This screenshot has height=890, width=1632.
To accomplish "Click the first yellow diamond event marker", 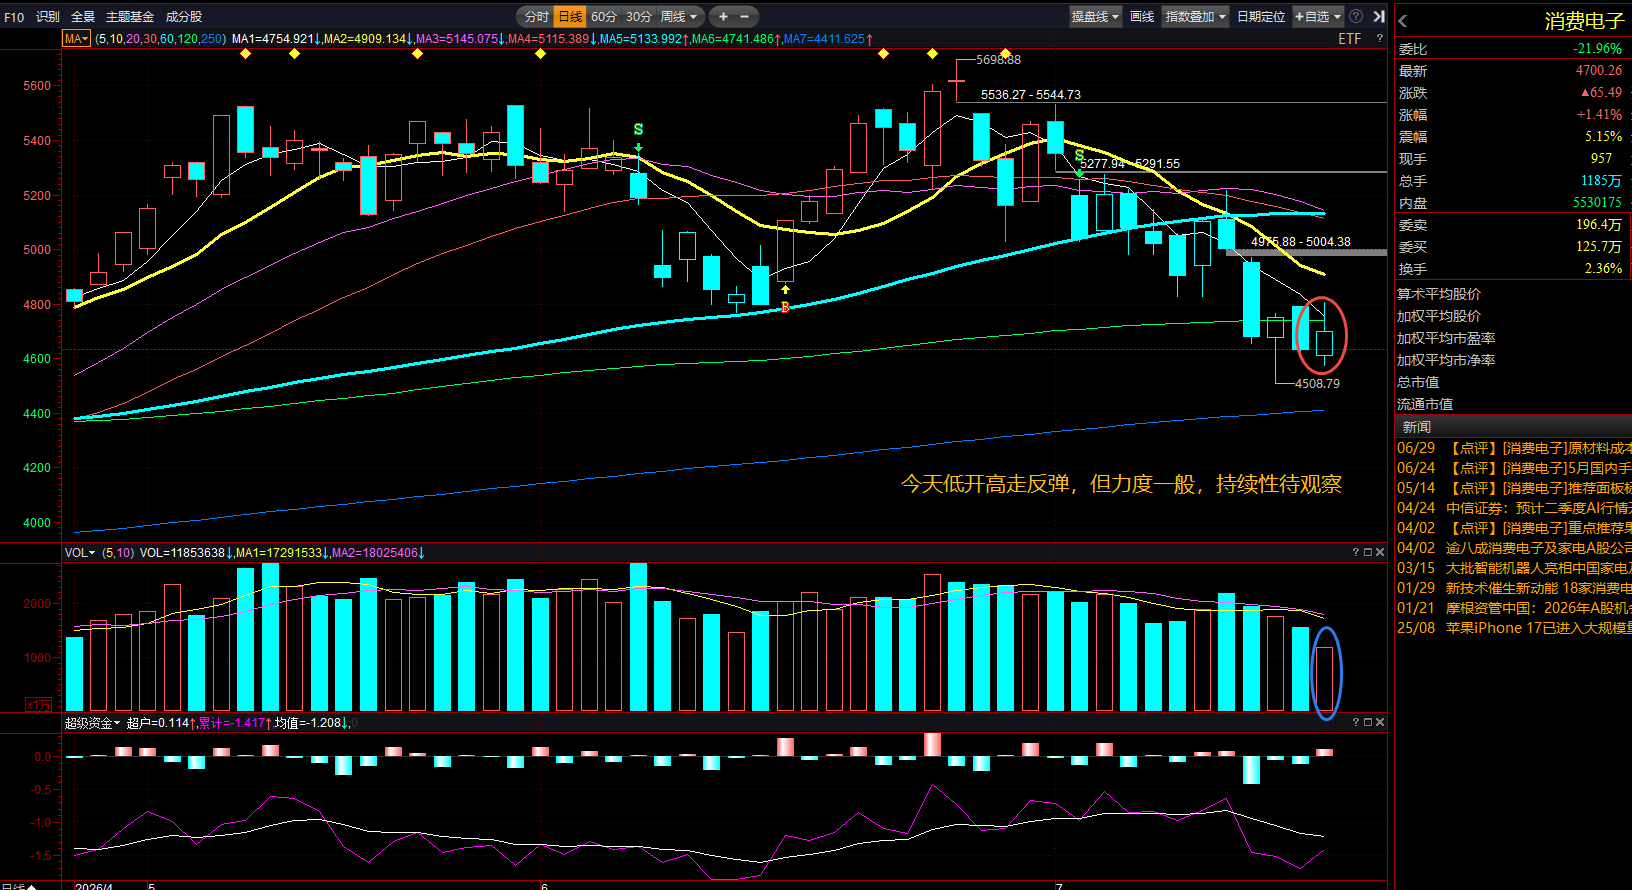I will [246, 54].
